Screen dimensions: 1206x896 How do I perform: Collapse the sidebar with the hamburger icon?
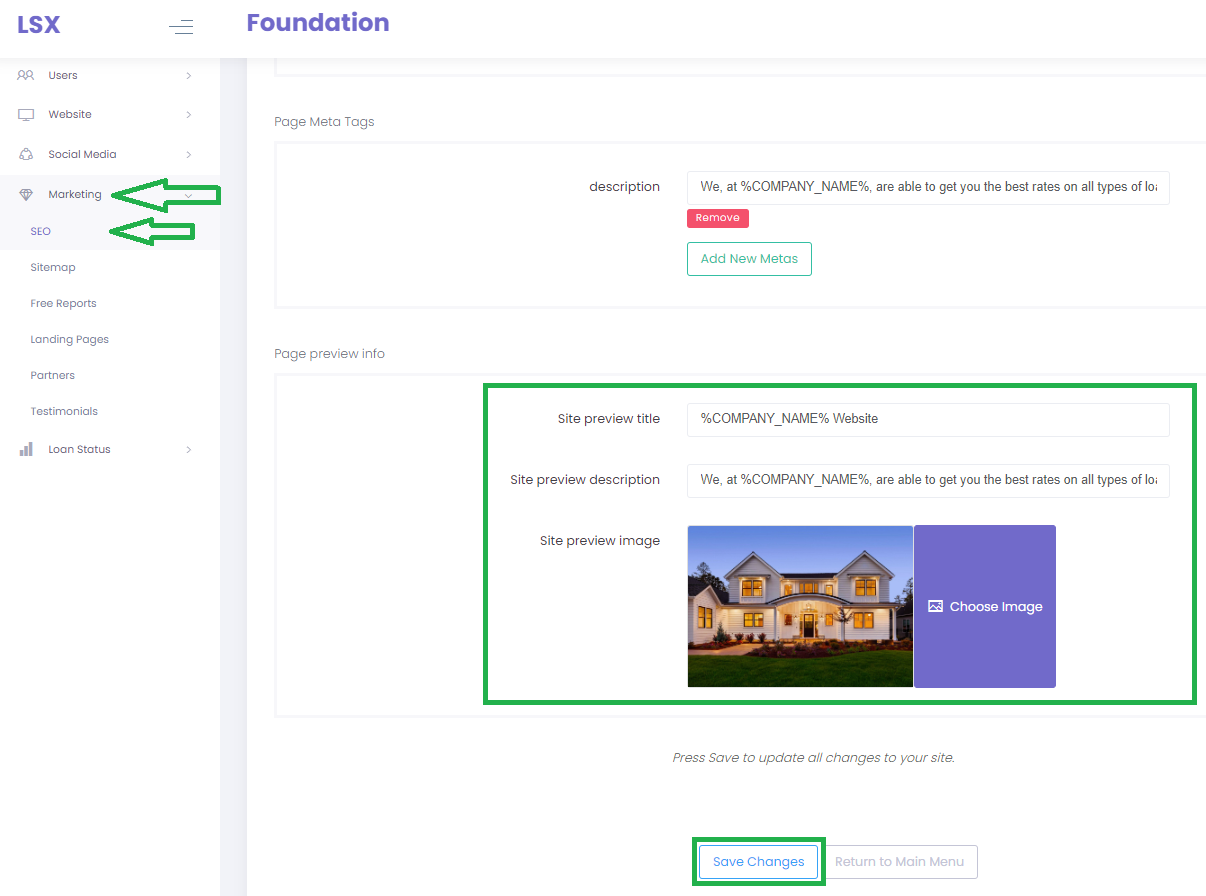181,27
